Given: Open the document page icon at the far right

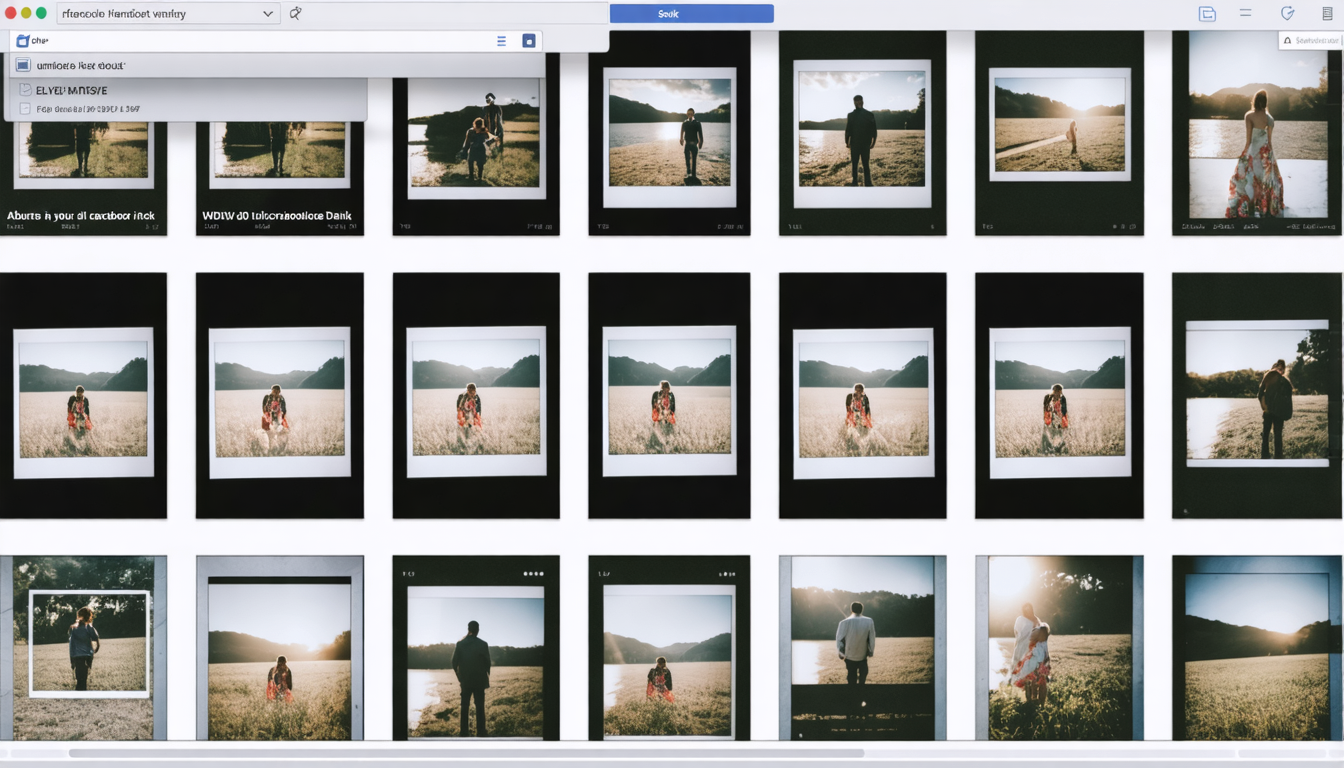Looking at the screenshot, I should (1327, 14).
